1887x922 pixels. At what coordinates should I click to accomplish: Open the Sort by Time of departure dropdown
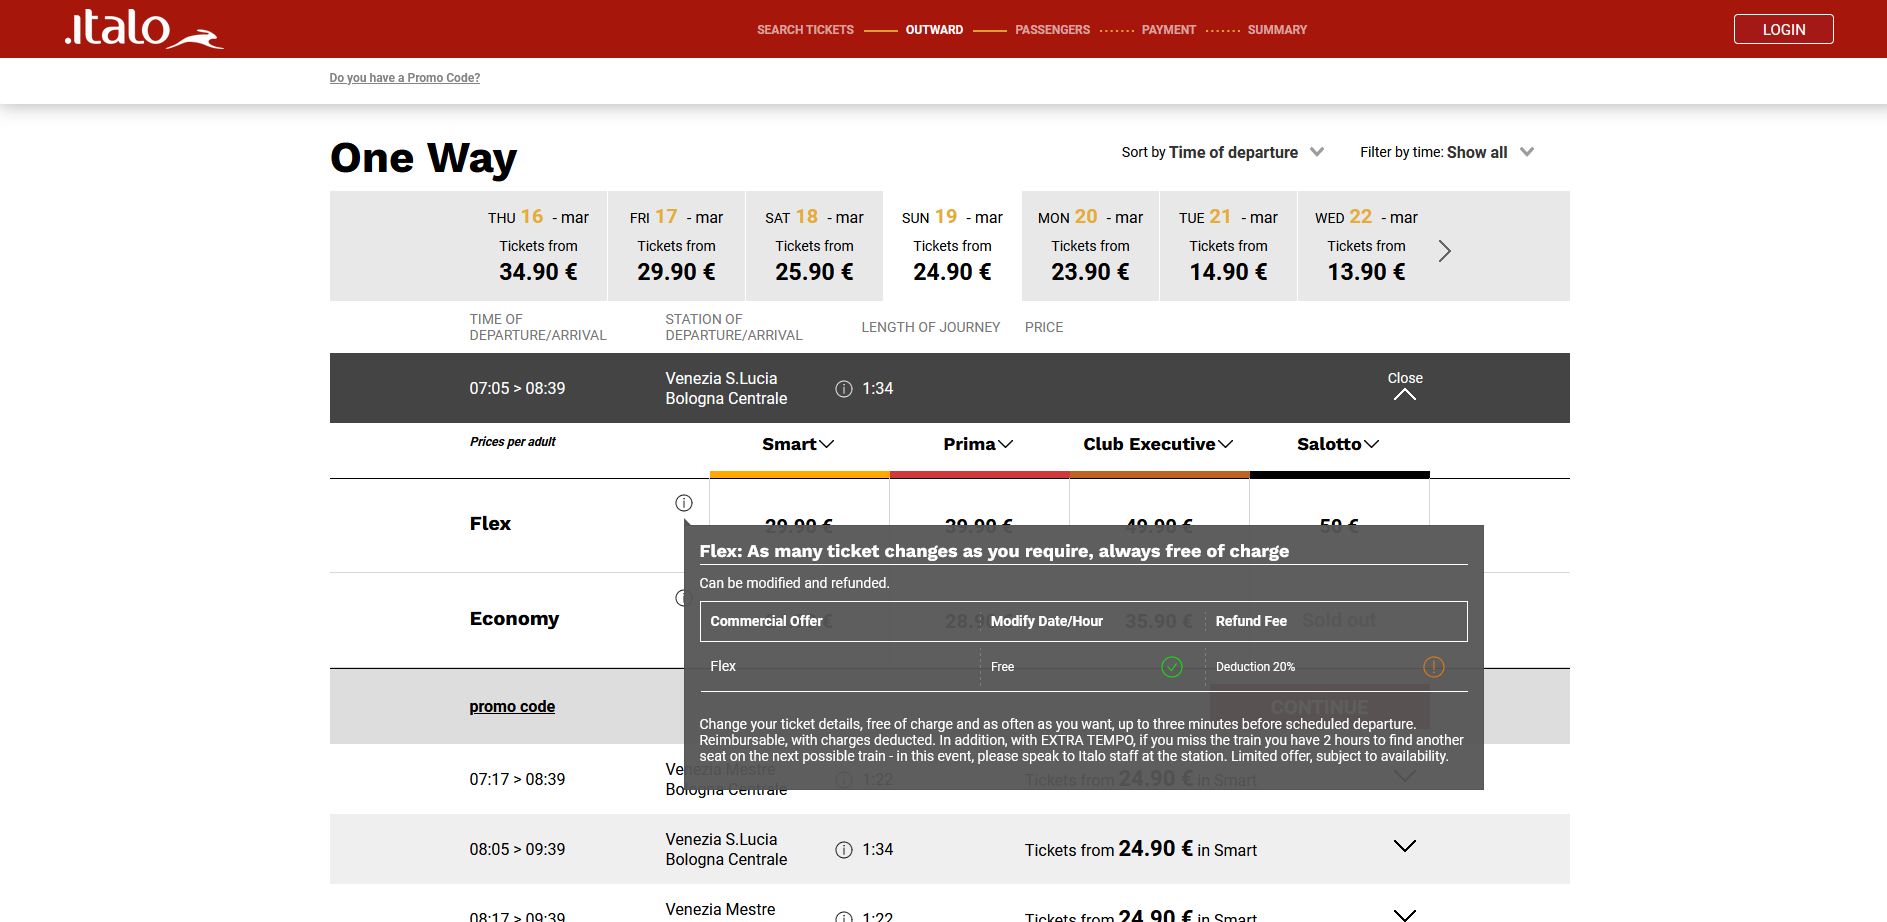pyautogui.click(x=1222, y=152)
